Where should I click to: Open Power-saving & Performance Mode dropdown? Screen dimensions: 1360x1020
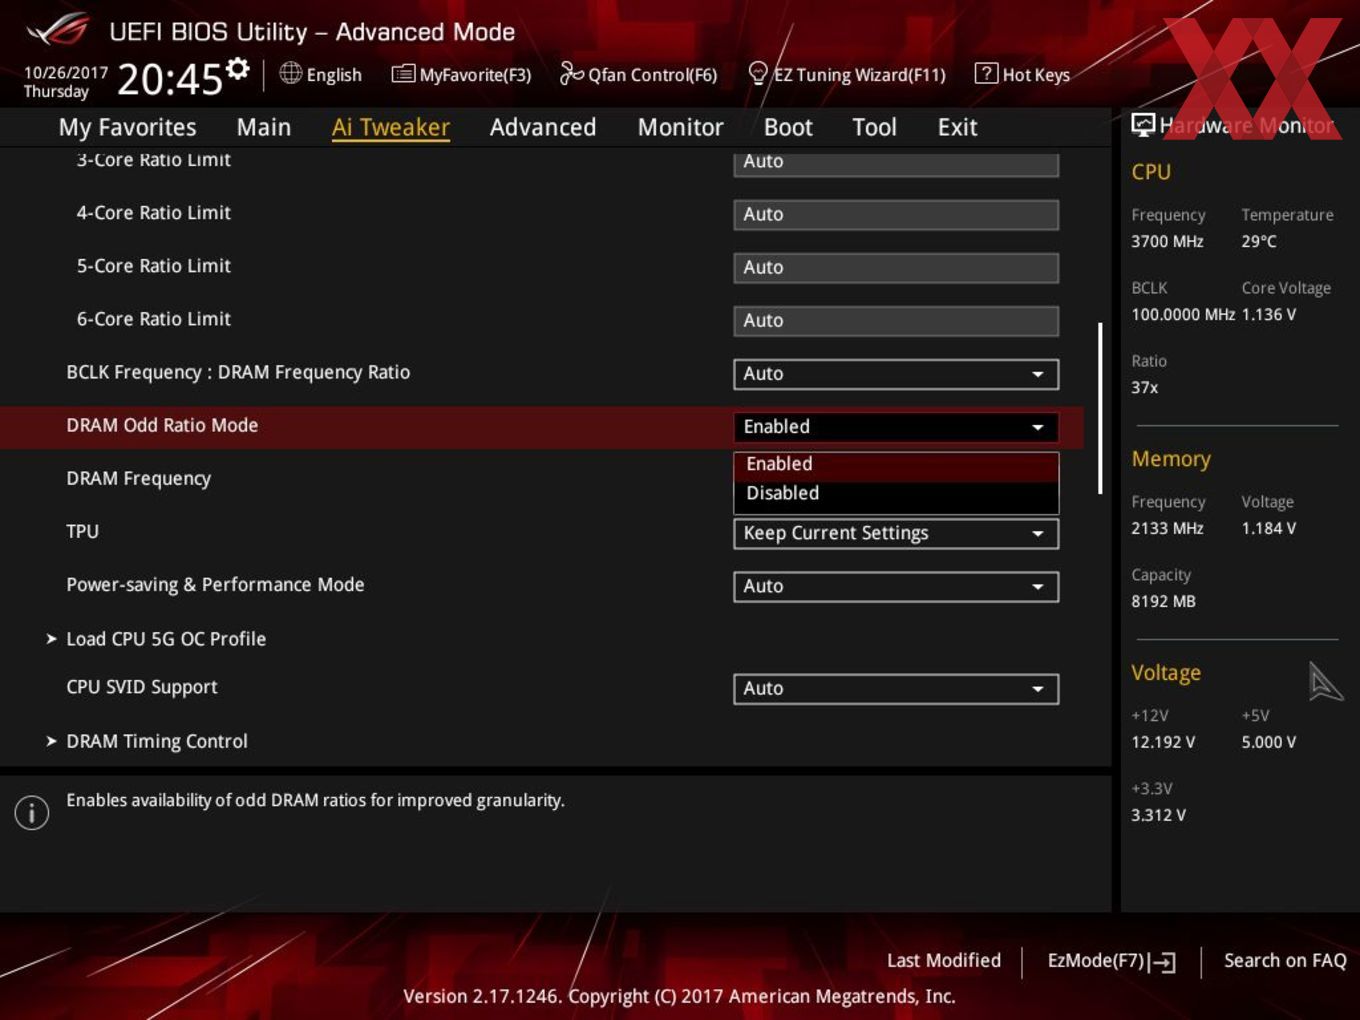[x=896, y=587]
